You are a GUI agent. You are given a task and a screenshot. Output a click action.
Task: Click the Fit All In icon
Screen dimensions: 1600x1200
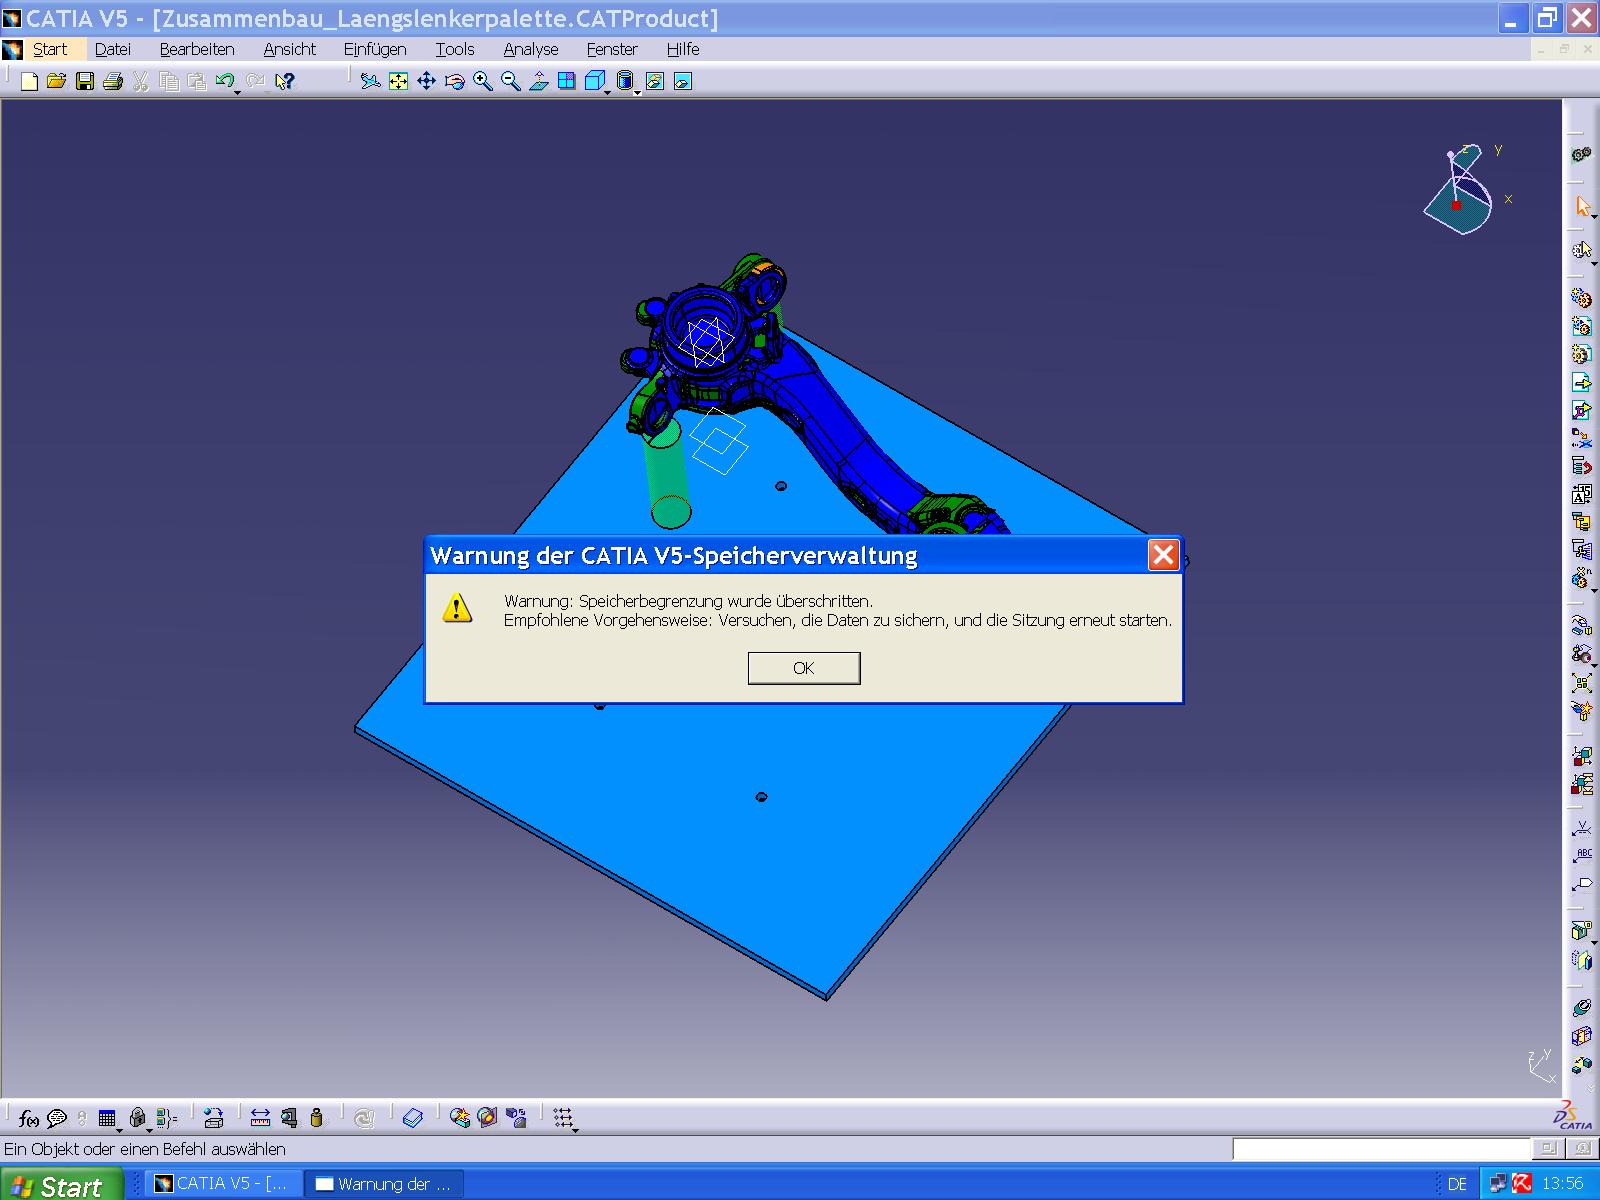click(398, 81)
